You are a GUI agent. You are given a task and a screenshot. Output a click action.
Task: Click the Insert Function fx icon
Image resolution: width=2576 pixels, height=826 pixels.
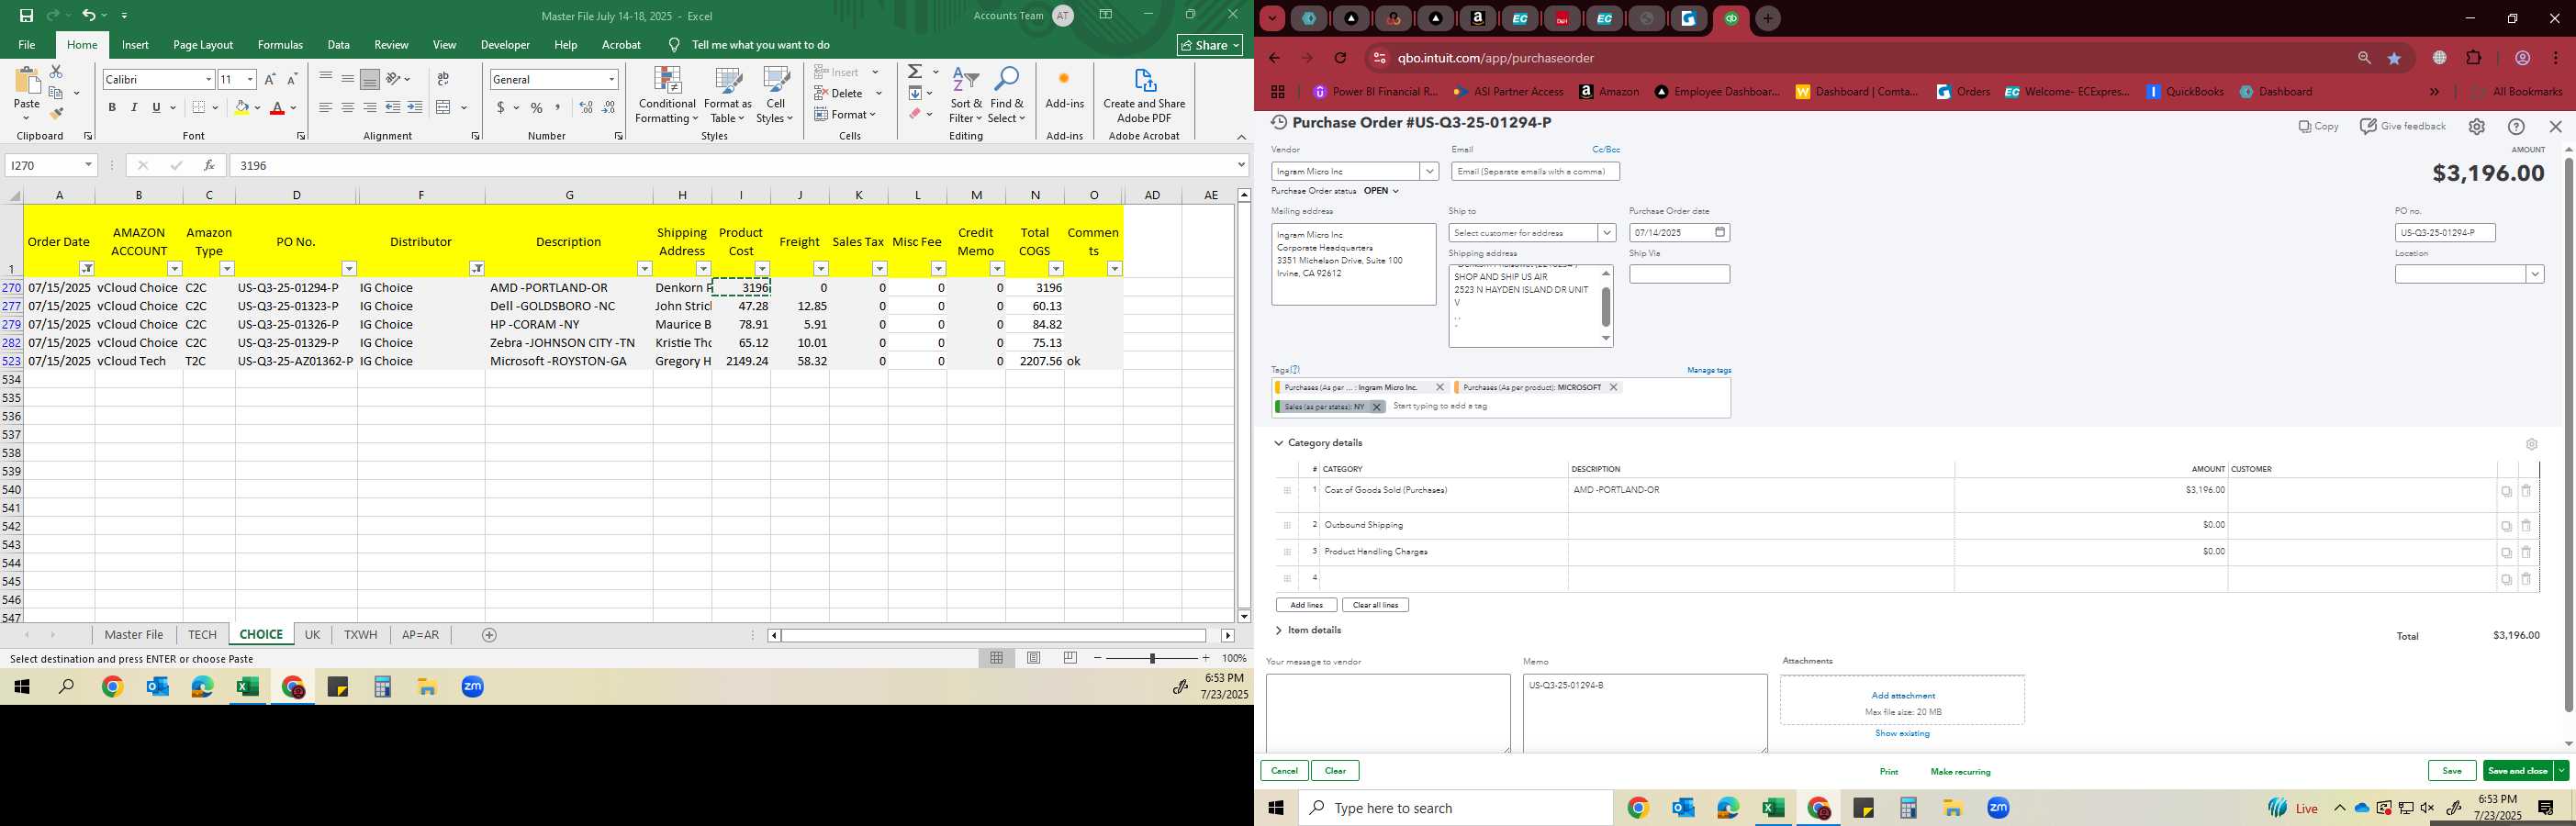pyautogui.click(x=209, y=166)
